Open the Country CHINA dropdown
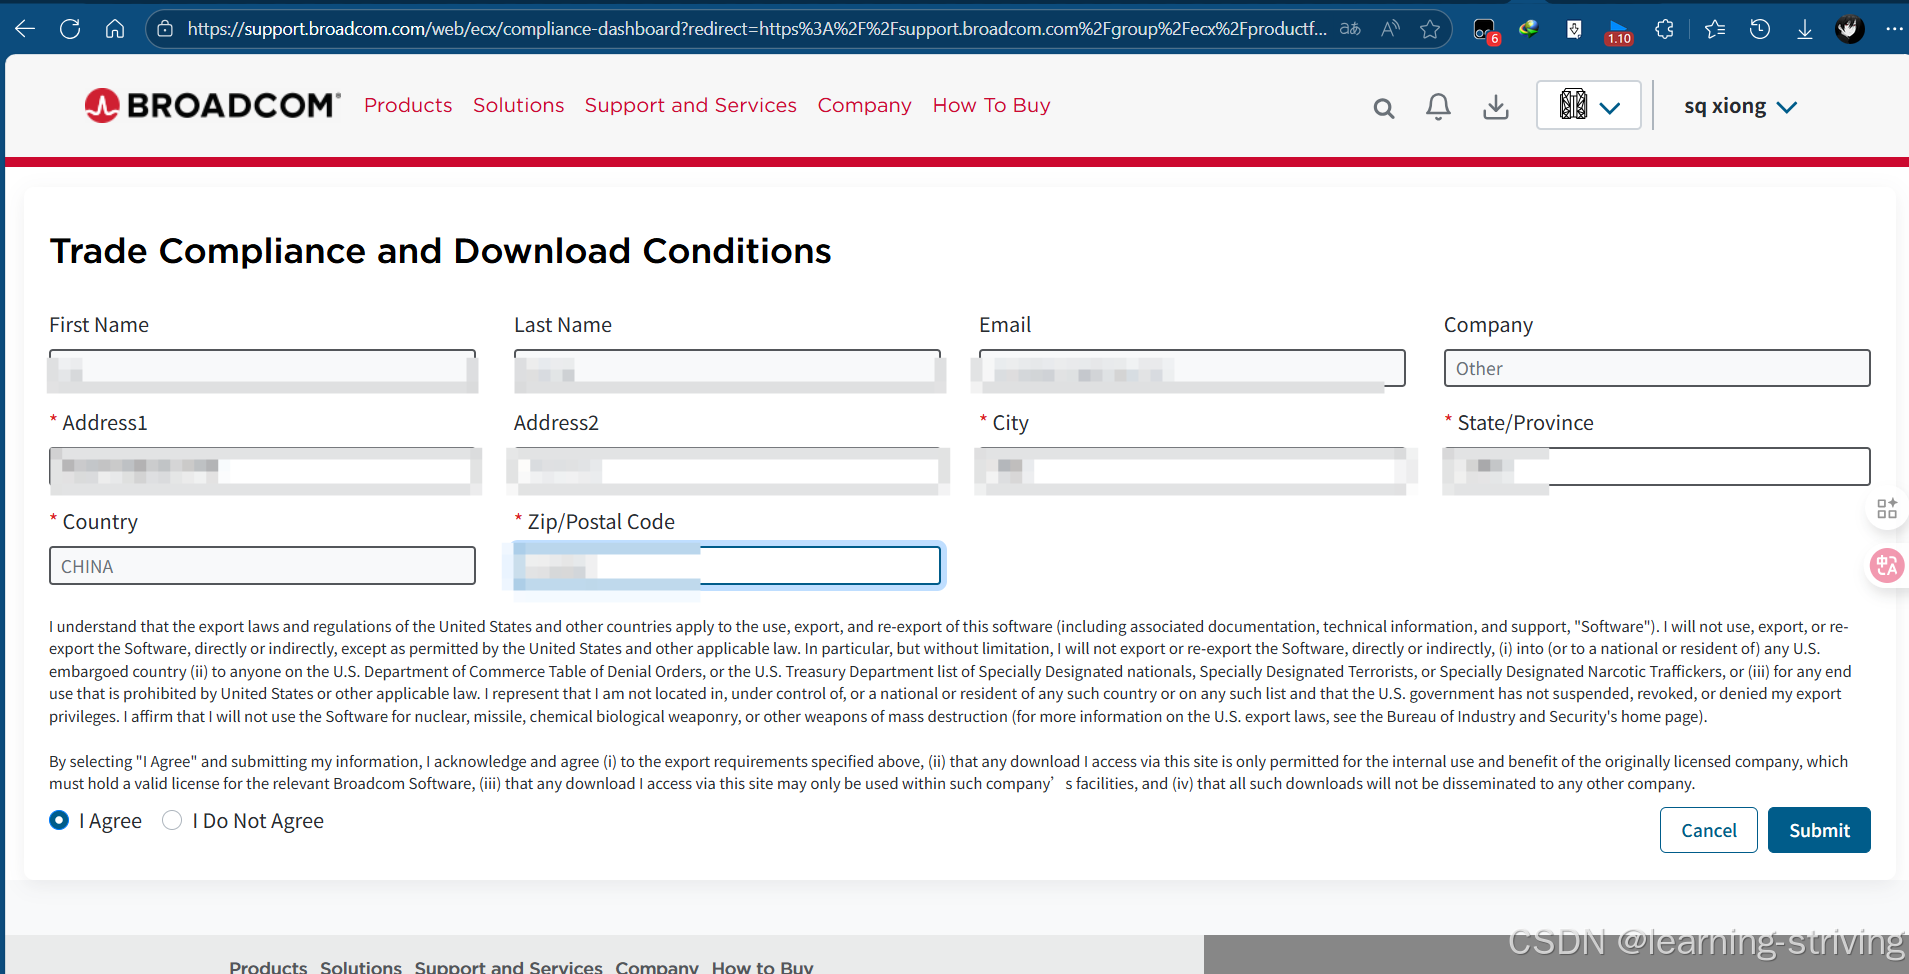The image size is (1909, 974). pos(262,566)
